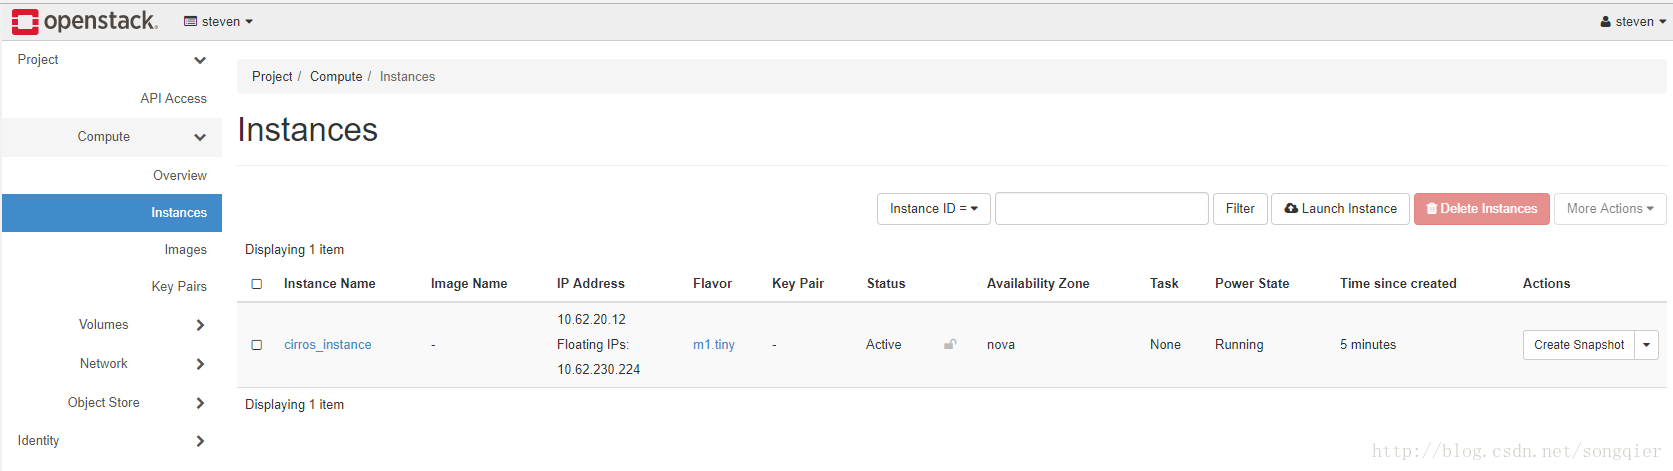This screenshot has width=1673, height=471.
Task: Click the filter text input field
Action: (x=1102, y=209)
